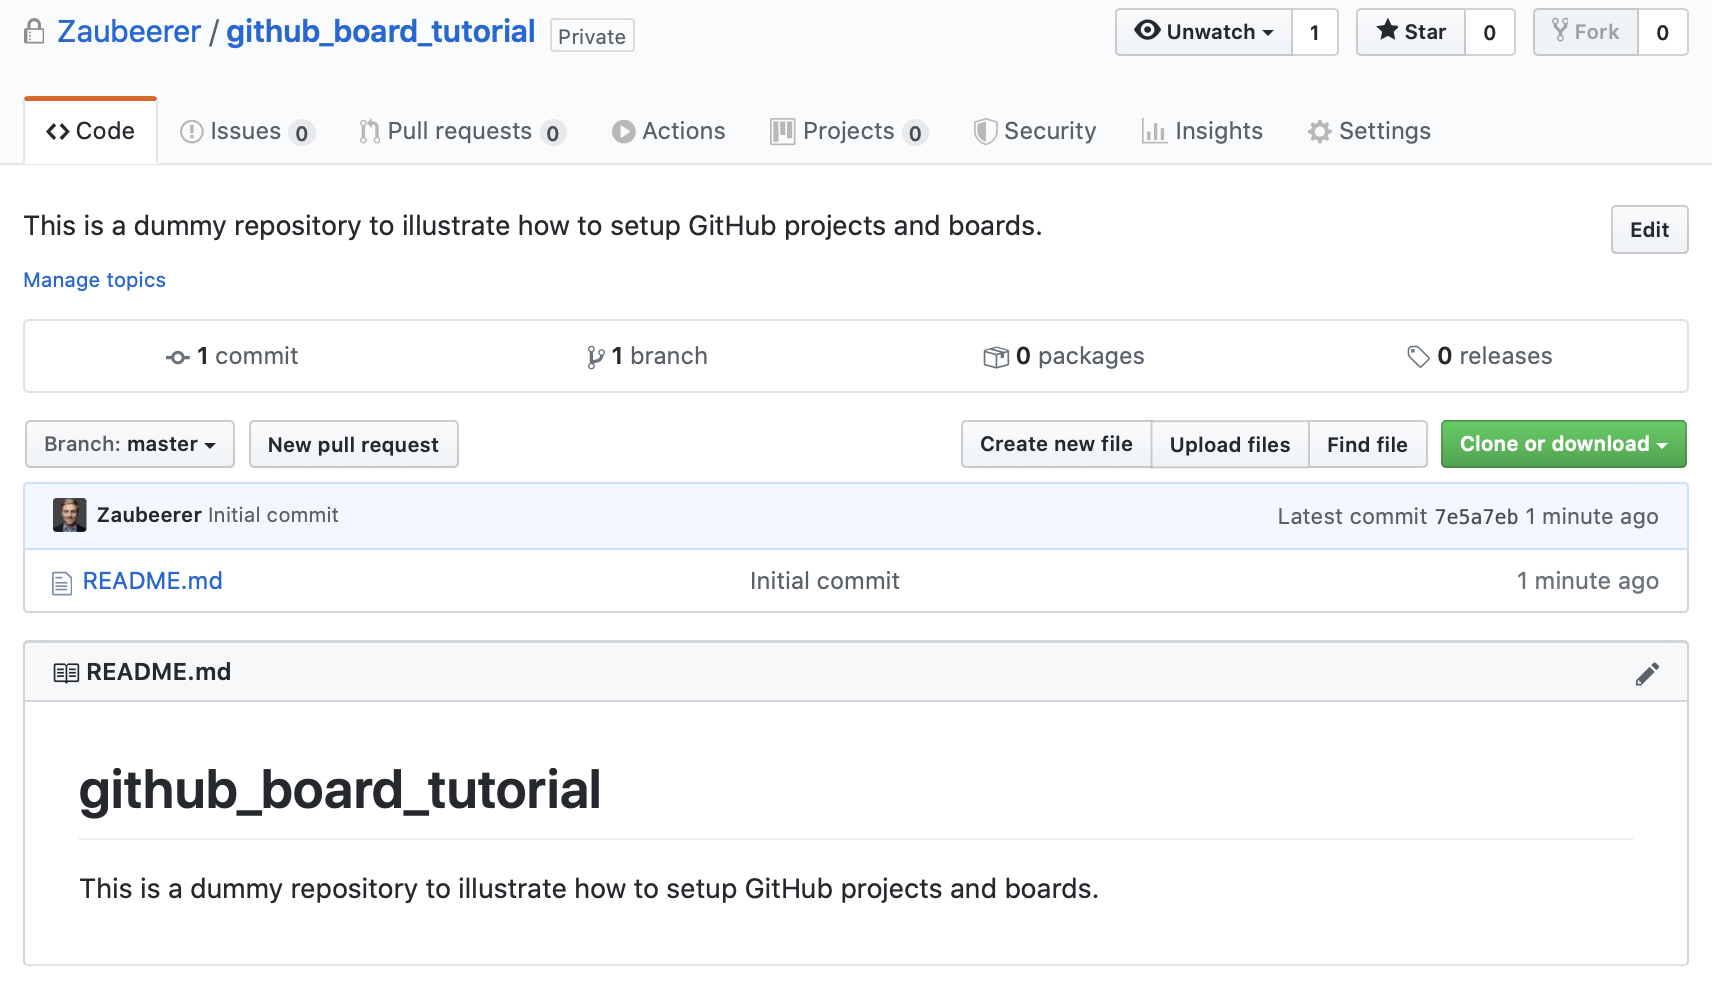The height and width of the screenshot is (988, 1712).
Task: Click Fork to fork the repository
Action: coord(1585,31)
